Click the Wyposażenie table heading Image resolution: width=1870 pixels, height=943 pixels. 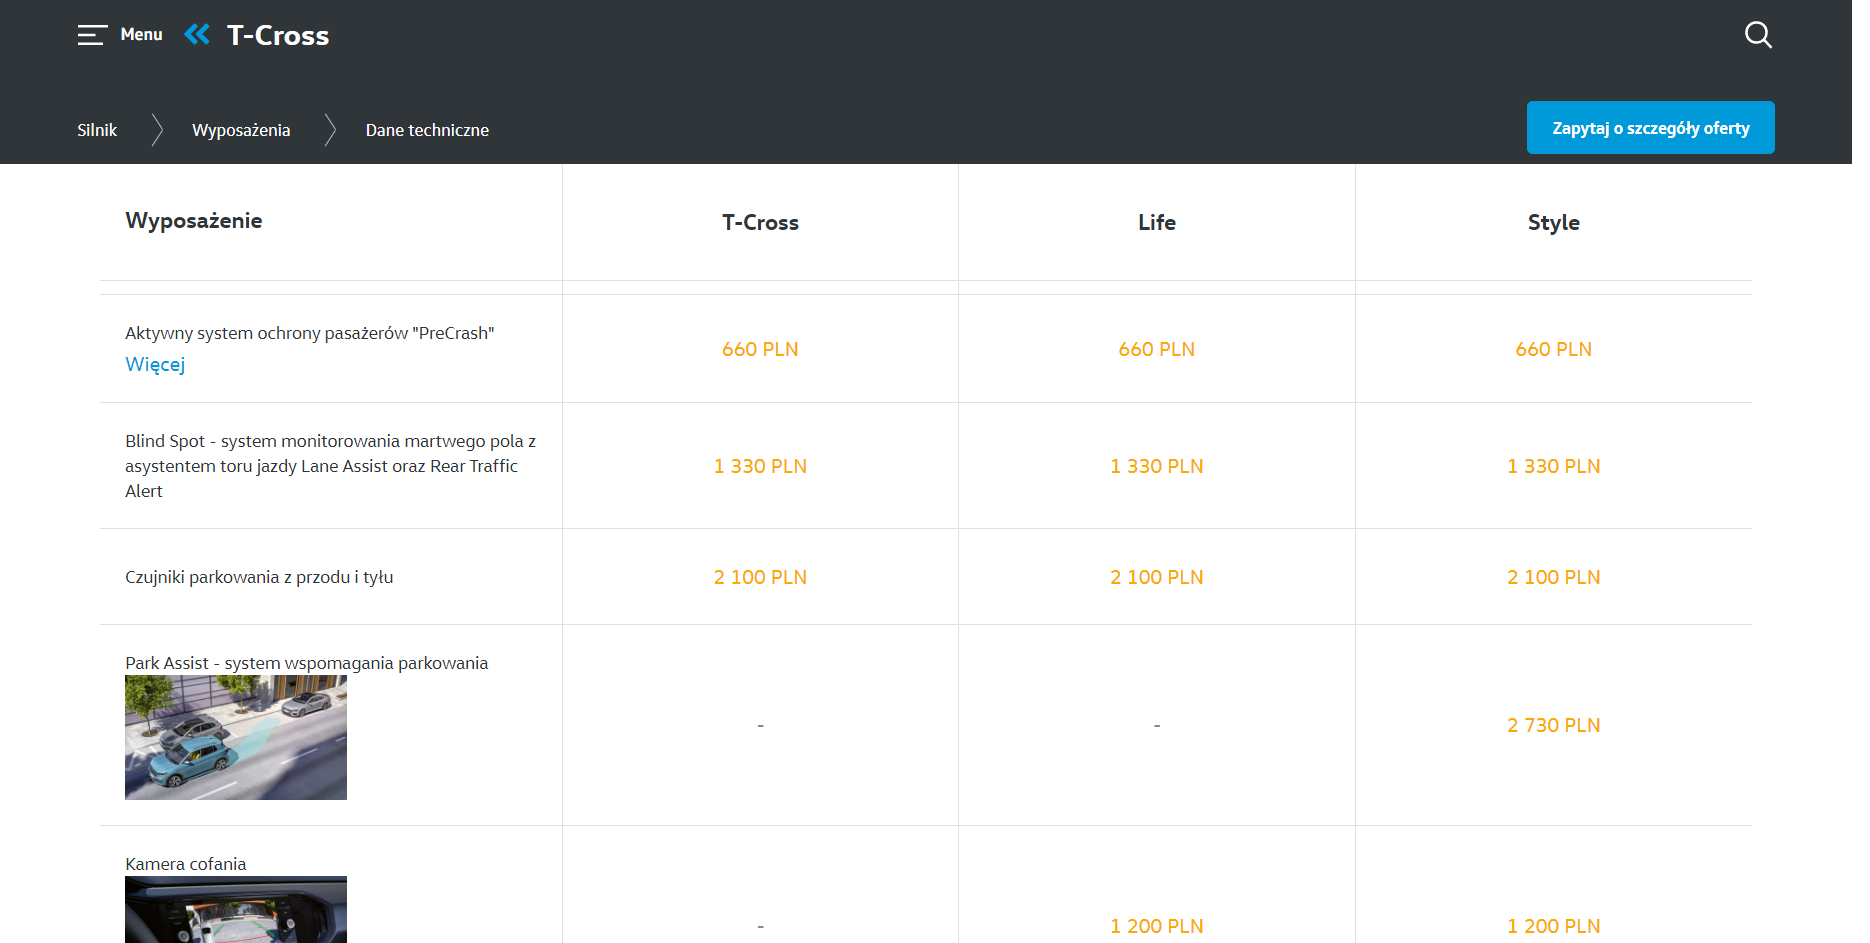tap(194, 221)
